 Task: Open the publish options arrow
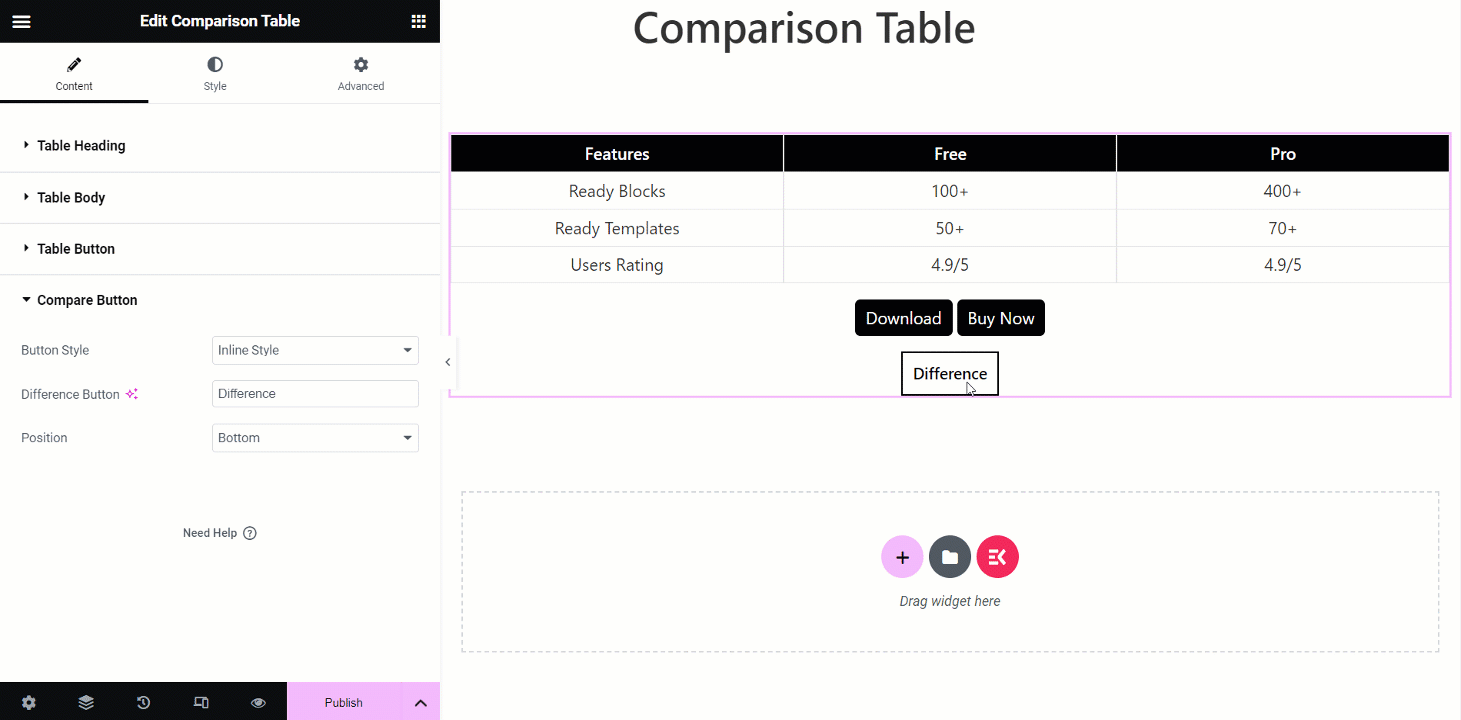pyautogui.click(x=421, y=703)
